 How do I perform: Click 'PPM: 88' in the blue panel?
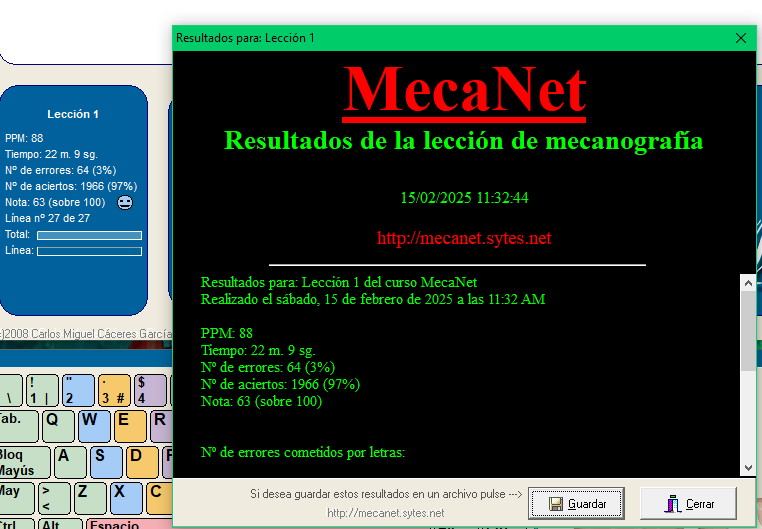[24, 138]
